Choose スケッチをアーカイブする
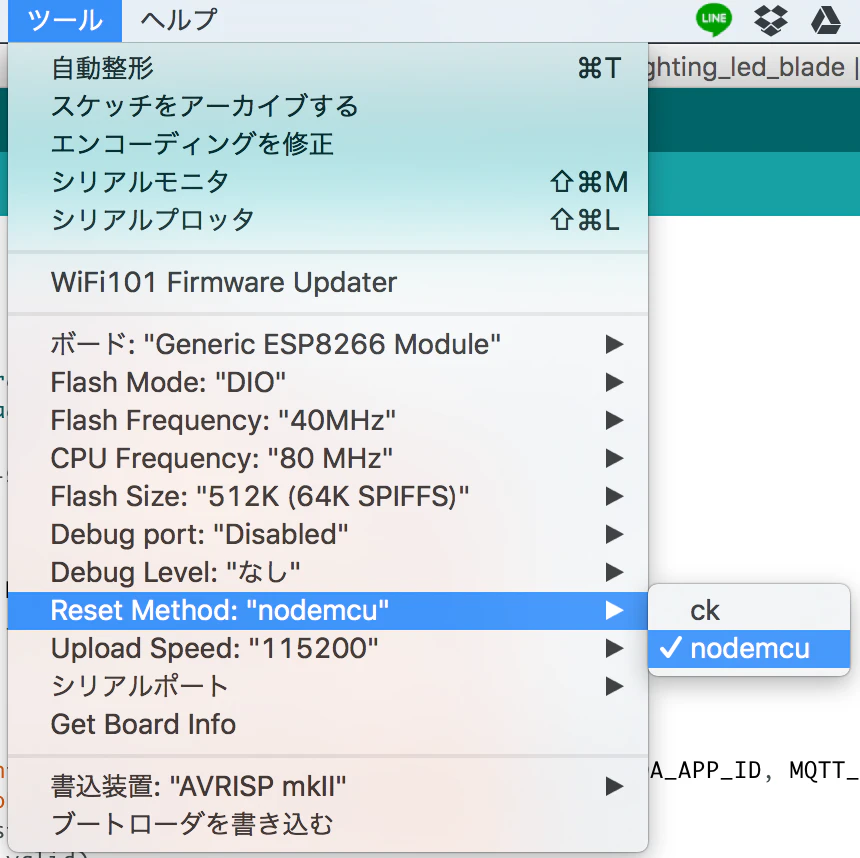 click(328, 106)
